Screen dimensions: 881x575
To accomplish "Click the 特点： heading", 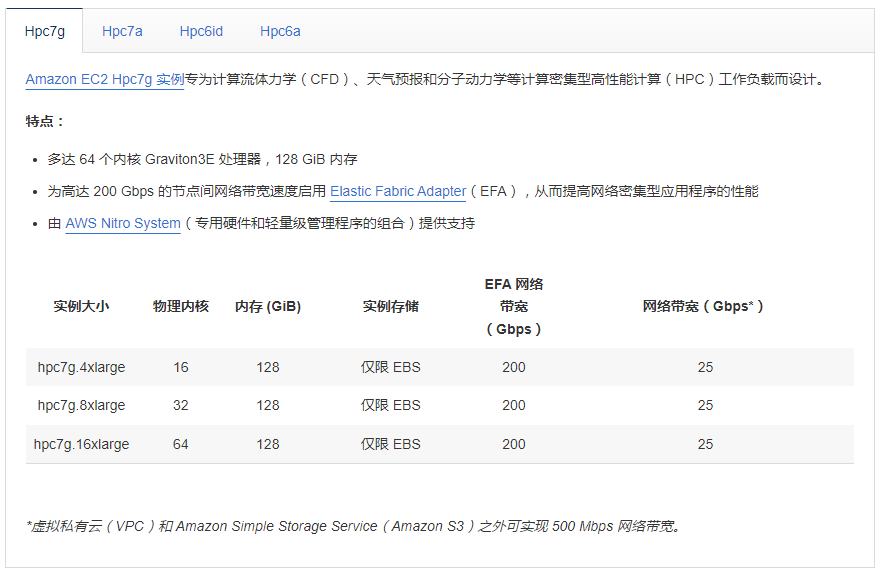I will (x=45, y=121).
